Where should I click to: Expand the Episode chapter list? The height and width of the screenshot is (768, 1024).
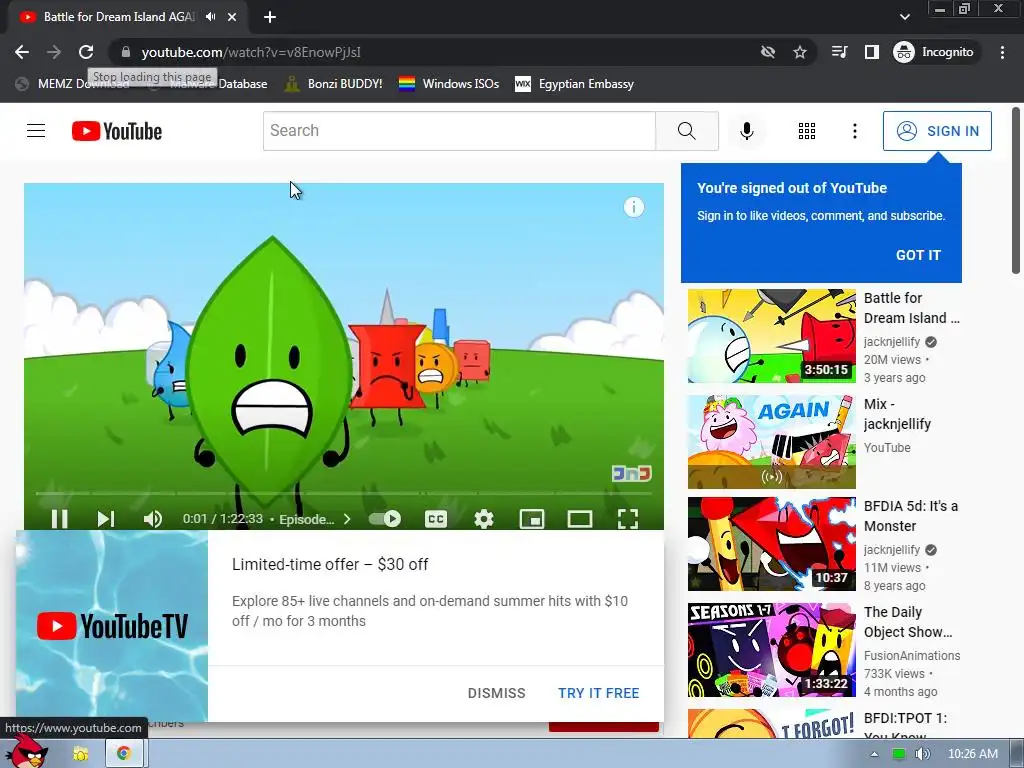point(315,519)
